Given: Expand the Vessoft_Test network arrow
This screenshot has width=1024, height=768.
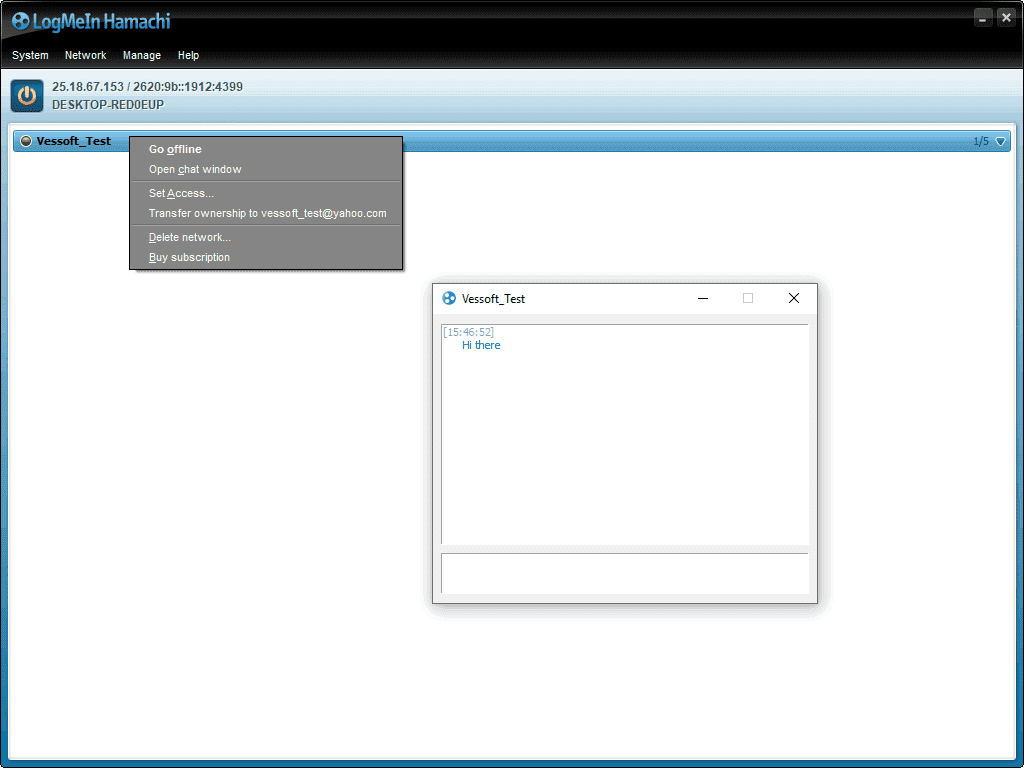Looking at the screenshot, I should coord(1000,141).
